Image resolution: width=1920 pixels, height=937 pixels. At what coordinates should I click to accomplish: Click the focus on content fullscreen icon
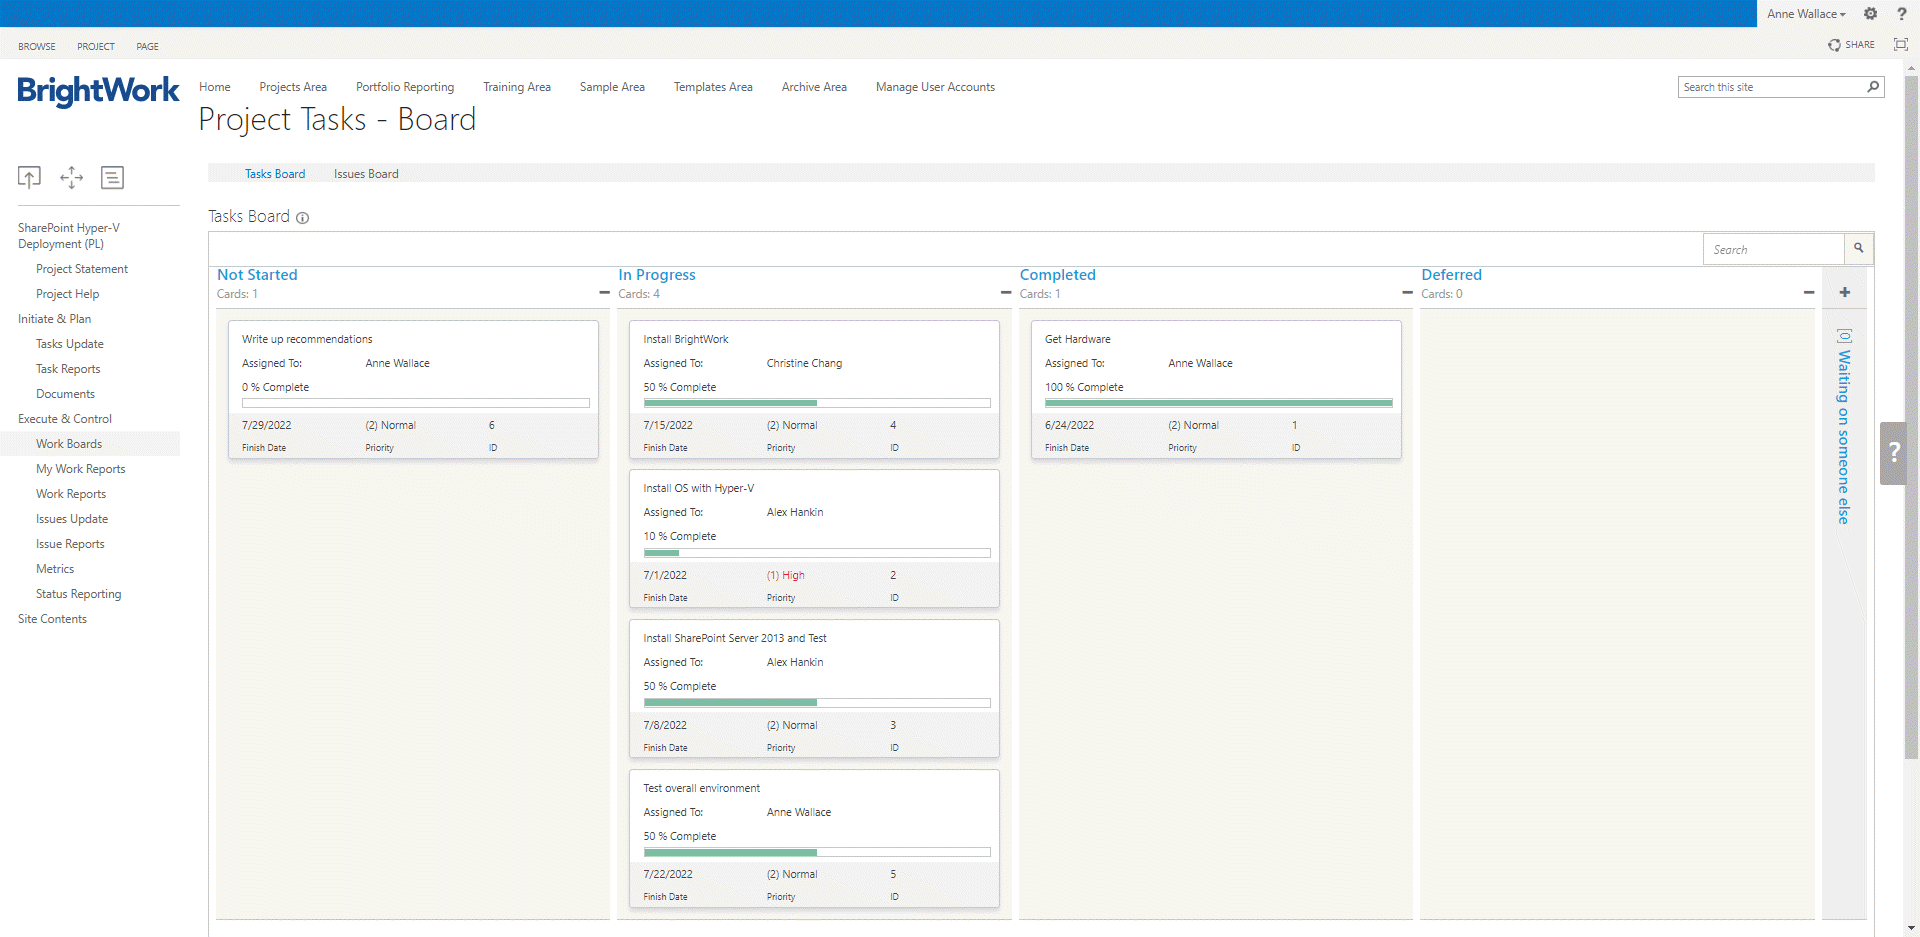pos(1900,45)
